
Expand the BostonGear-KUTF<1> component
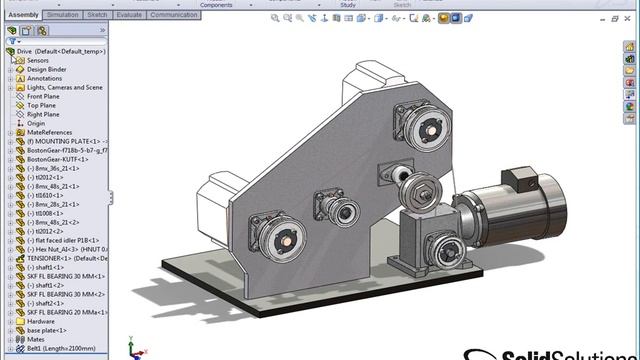coord(11,159)
